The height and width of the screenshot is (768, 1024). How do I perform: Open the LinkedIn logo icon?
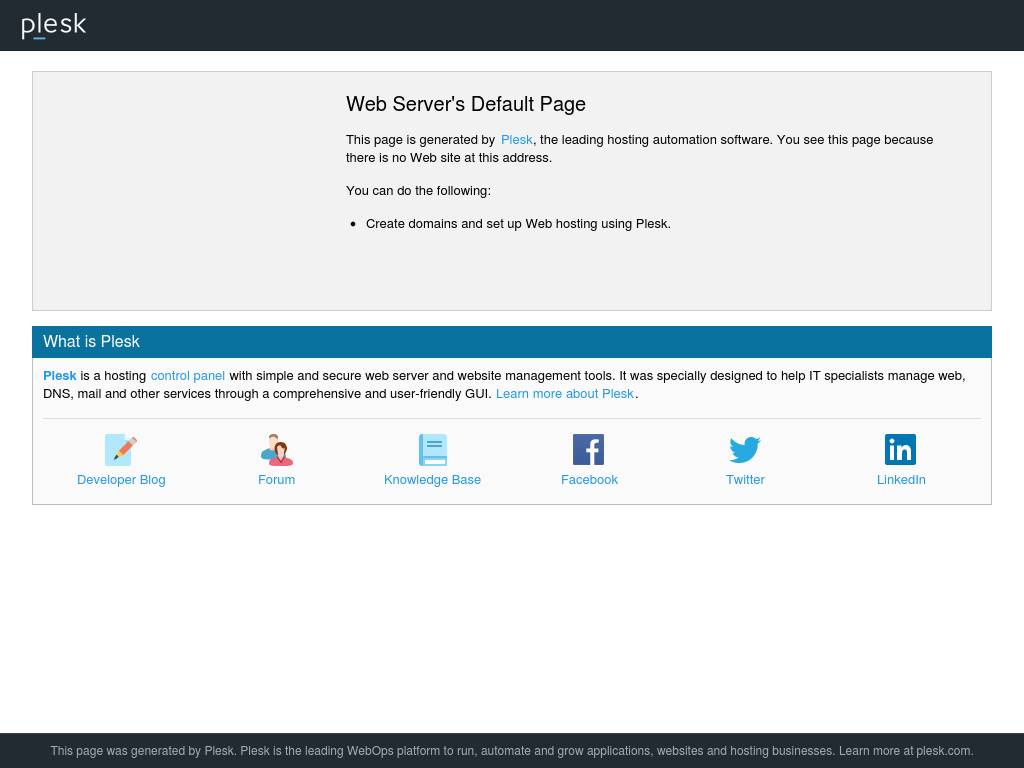coord(901,450)
